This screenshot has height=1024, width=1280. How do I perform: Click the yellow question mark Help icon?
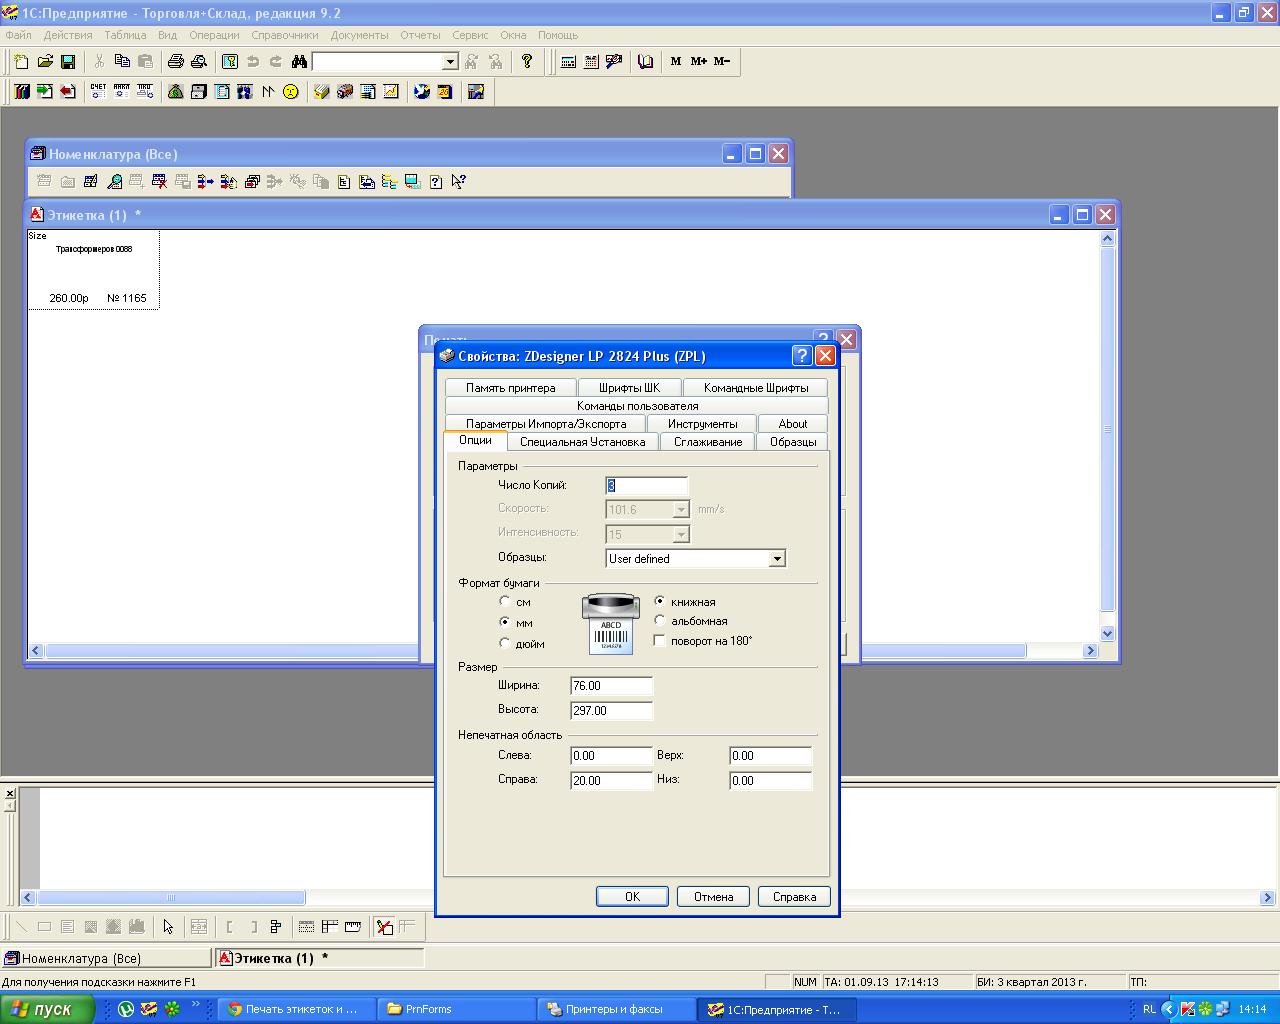[x=527, y=62]
